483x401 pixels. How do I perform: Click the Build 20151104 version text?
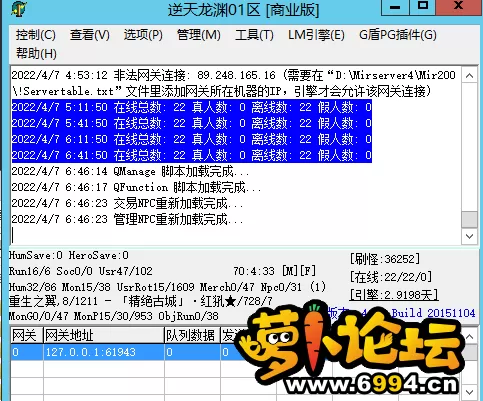(433, 313)
